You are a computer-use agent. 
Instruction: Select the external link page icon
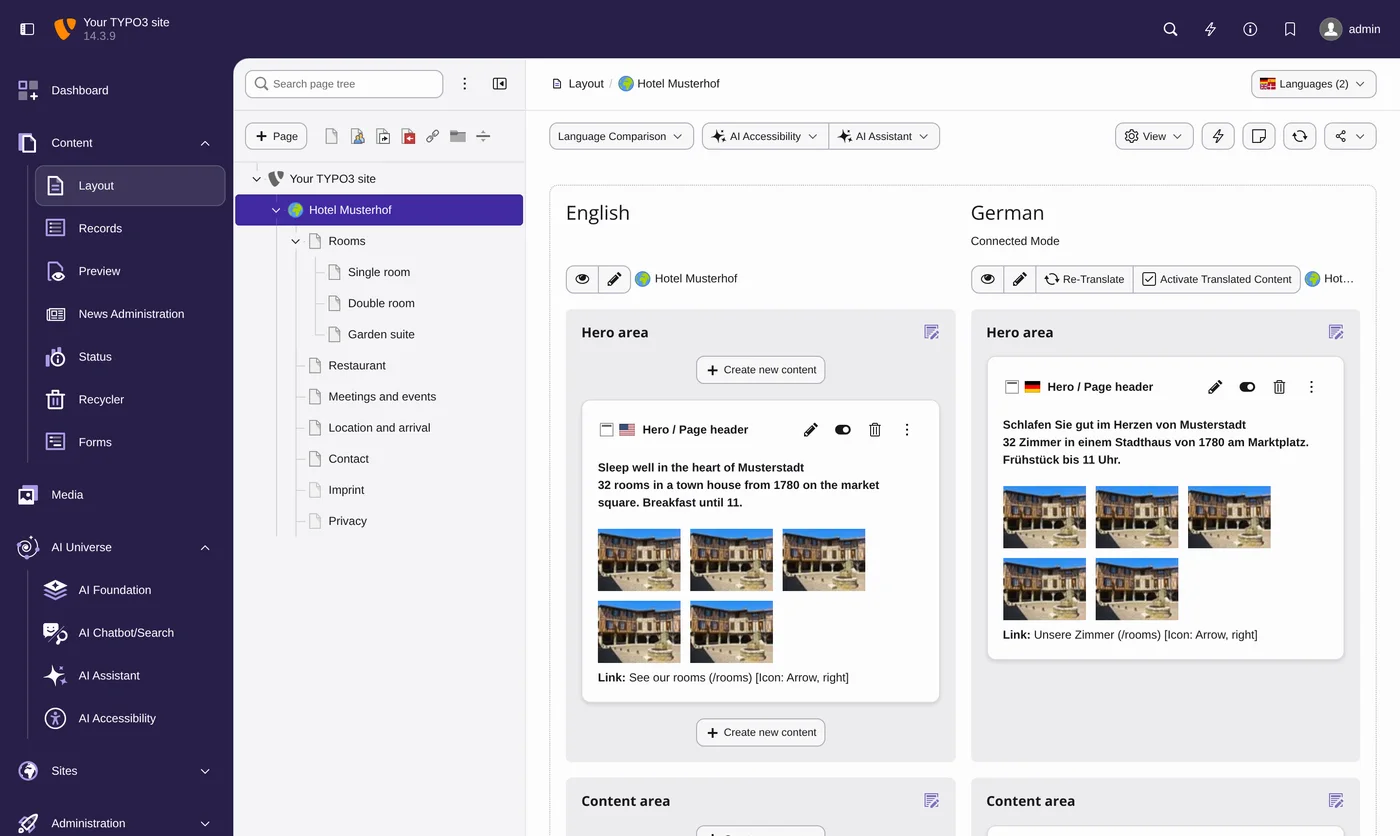coord(432,136)
